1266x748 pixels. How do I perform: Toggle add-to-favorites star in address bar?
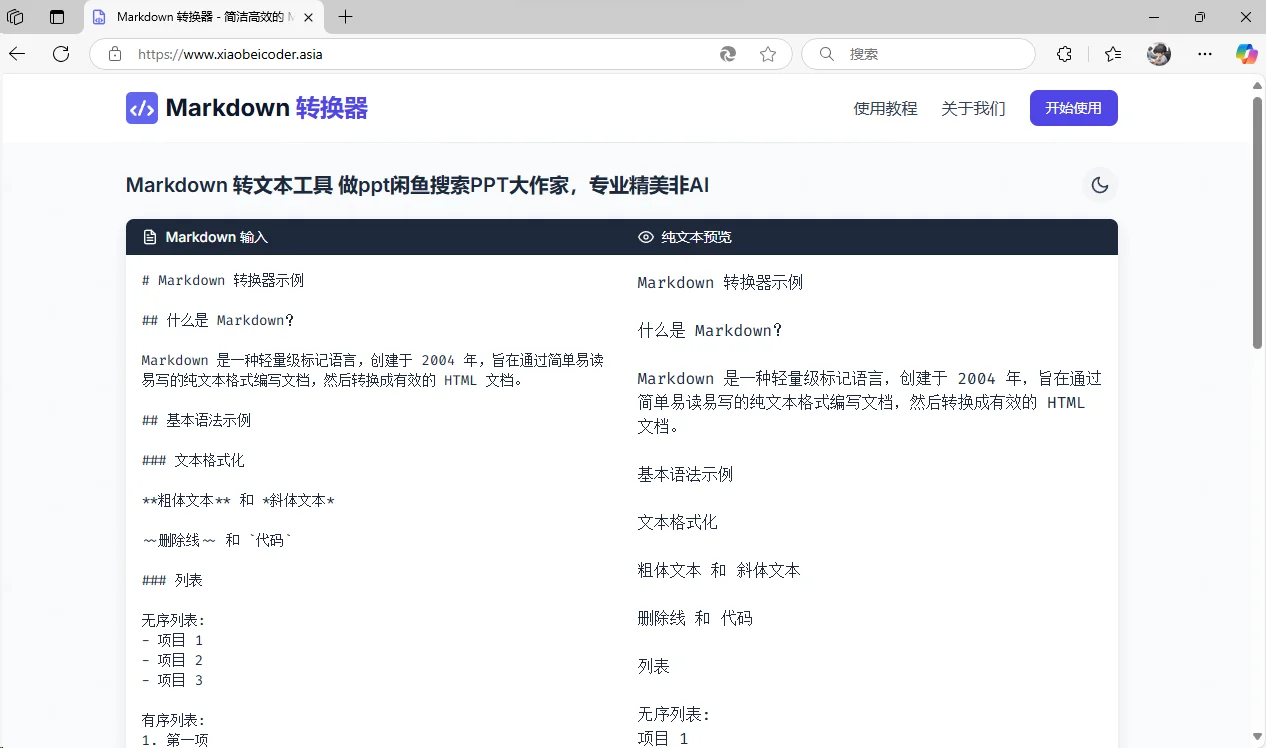click(x=768, y=54)
